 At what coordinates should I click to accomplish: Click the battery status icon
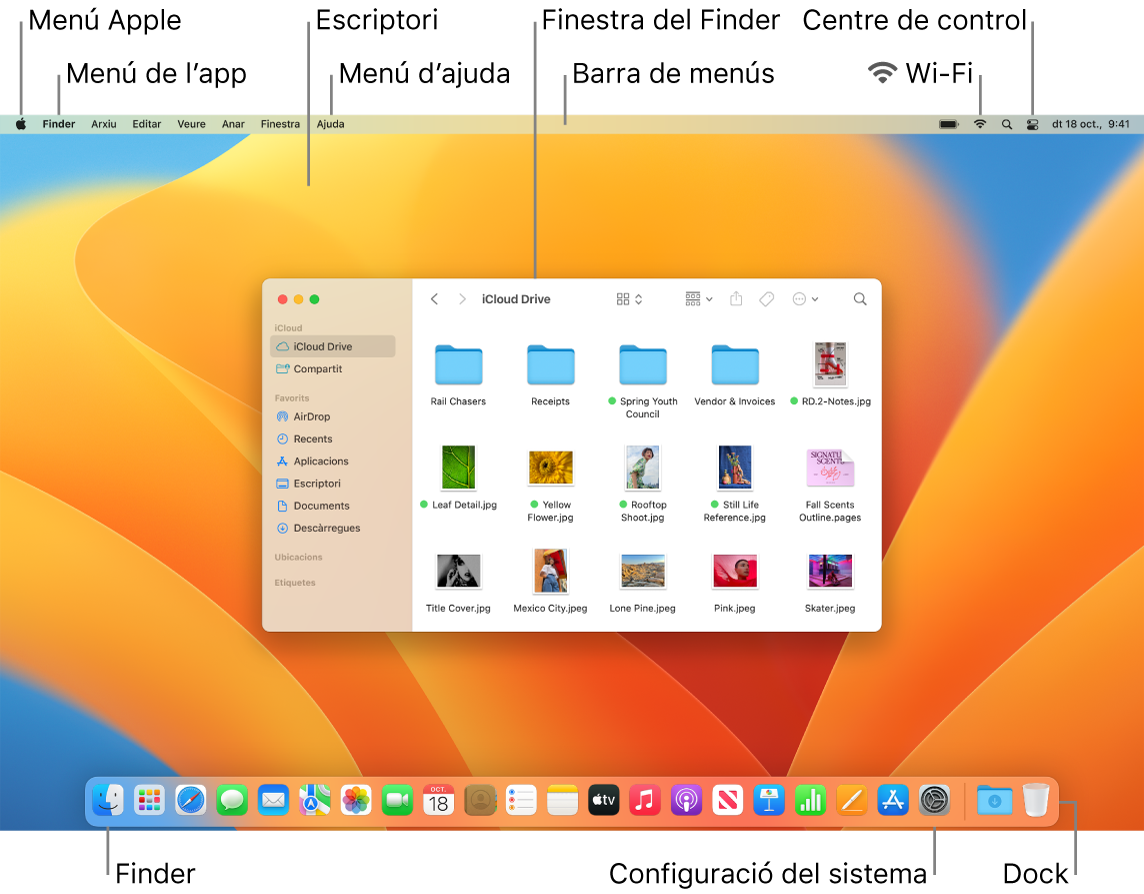pyautogui.click(x=948, y=124)
